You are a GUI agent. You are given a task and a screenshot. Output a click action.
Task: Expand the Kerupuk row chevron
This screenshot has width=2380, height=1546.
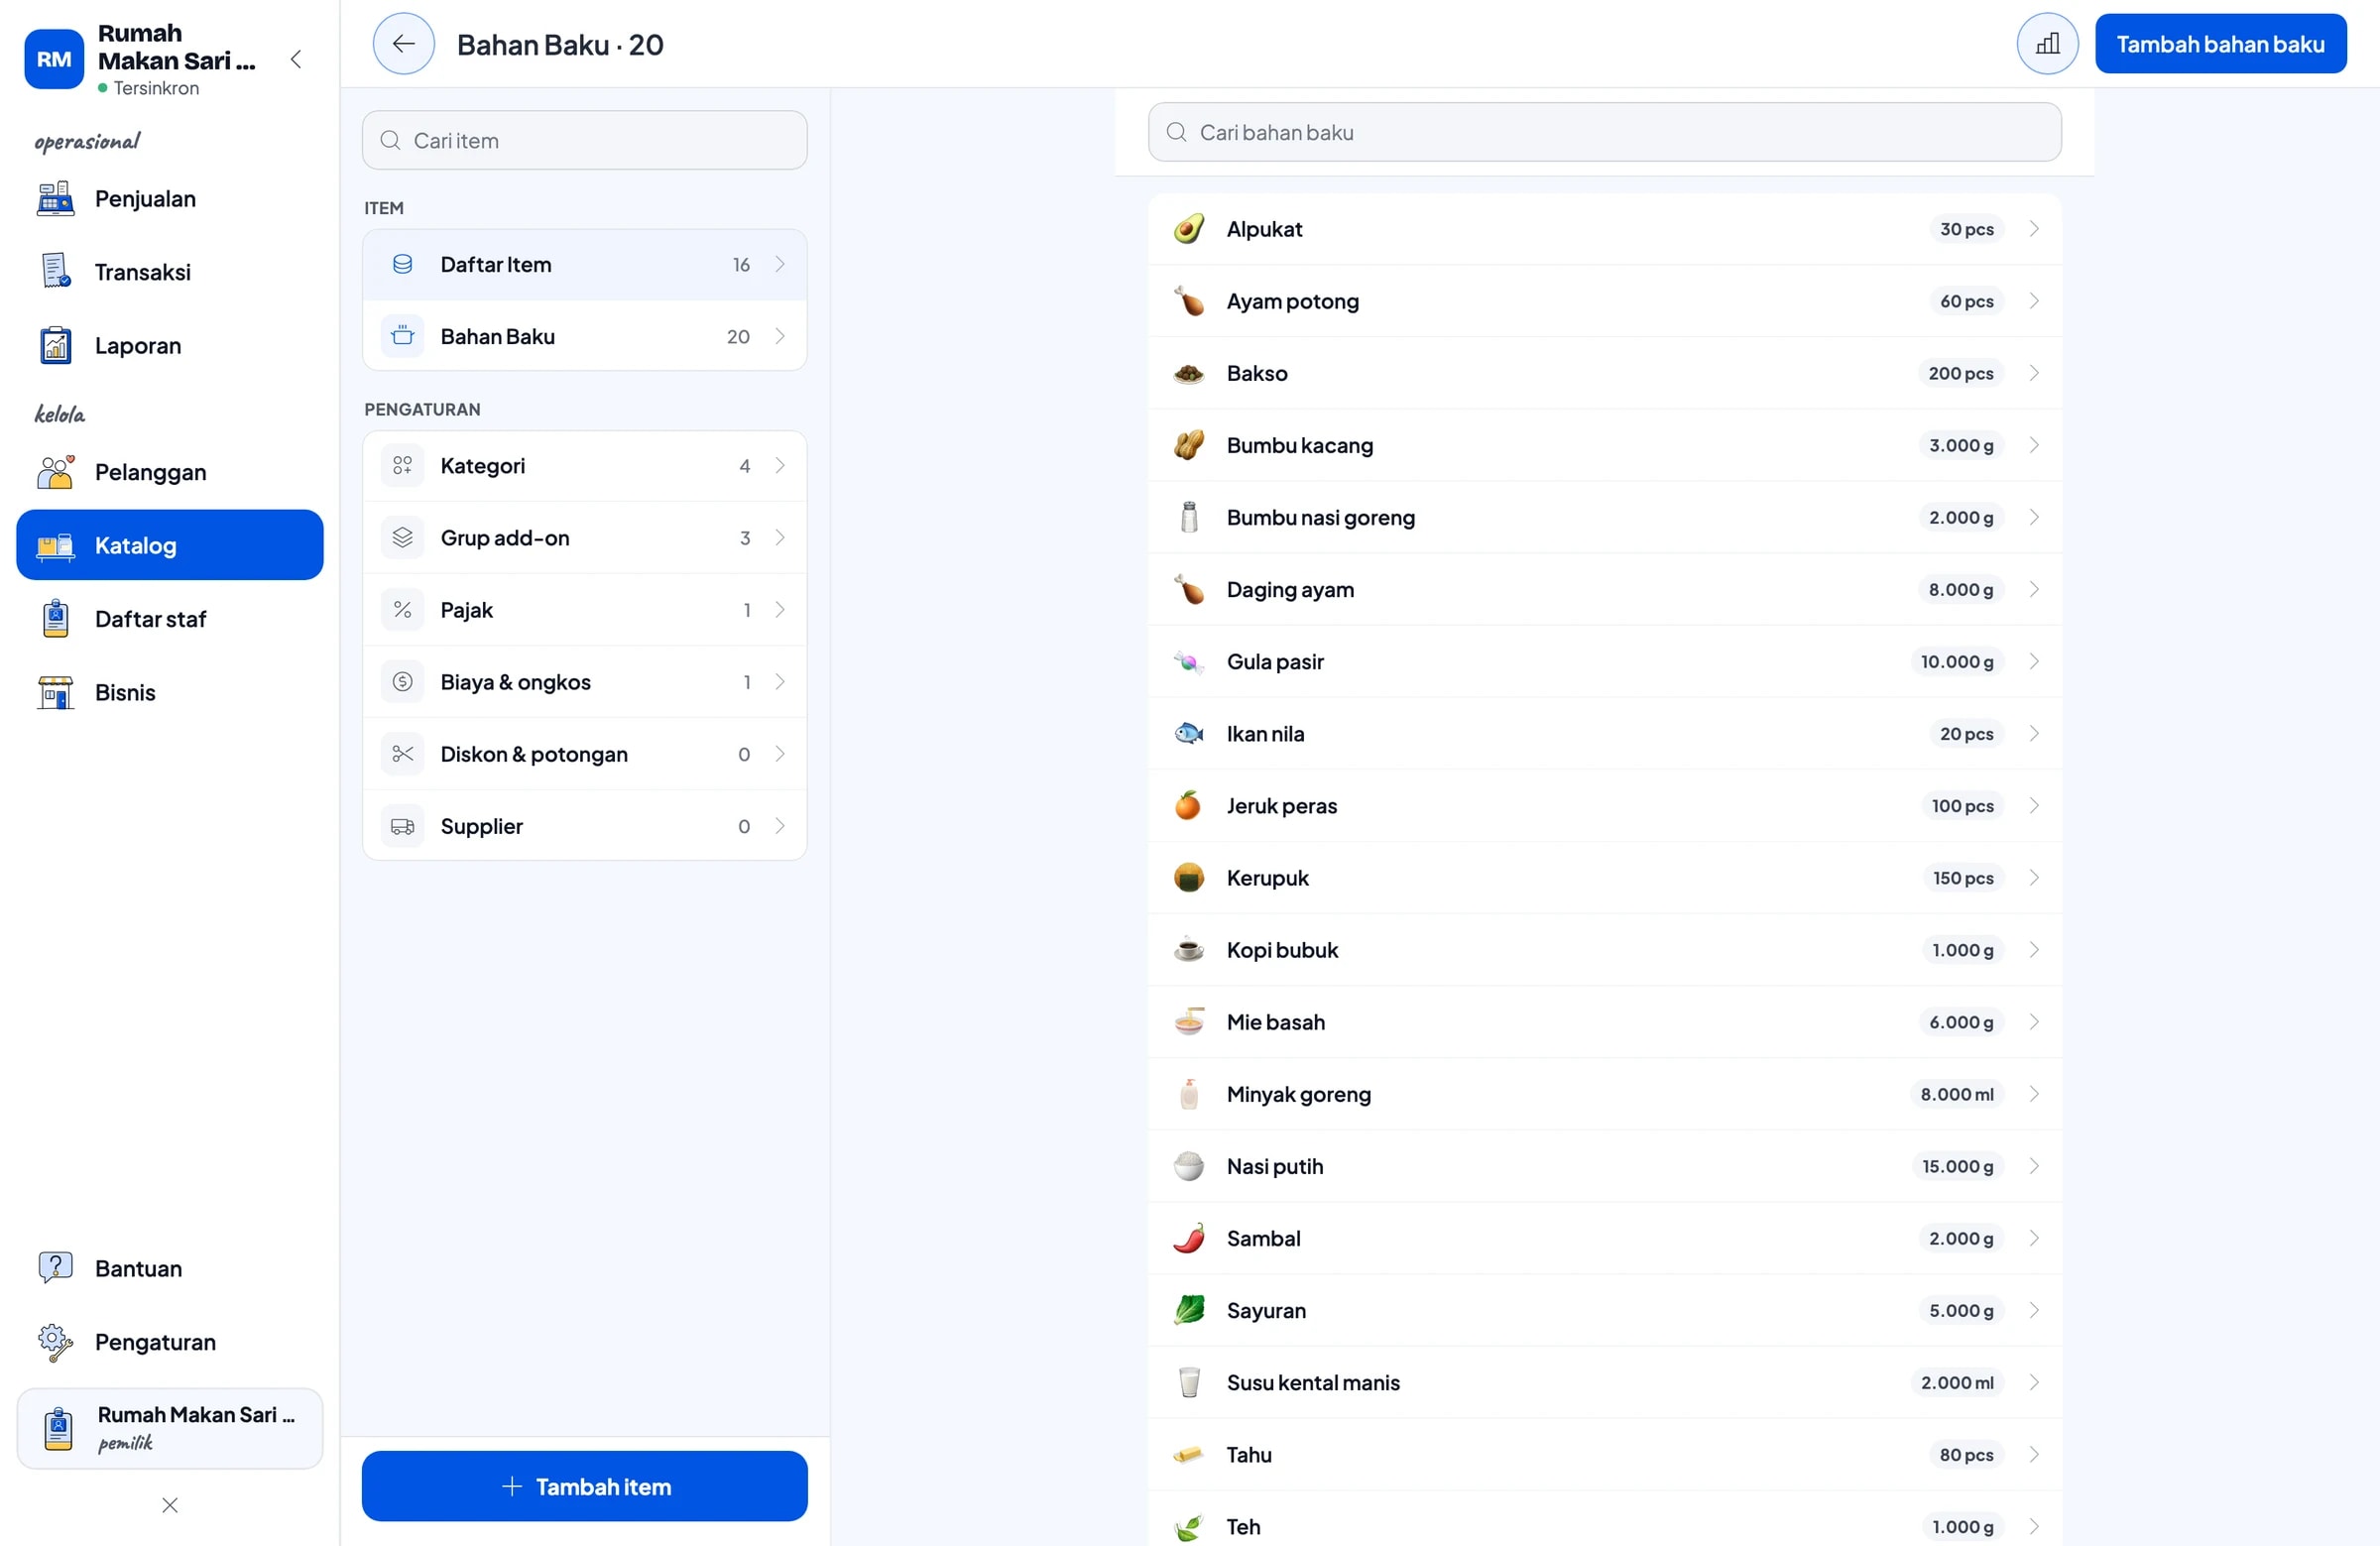pyautogui.click(x=2034, y=877)
